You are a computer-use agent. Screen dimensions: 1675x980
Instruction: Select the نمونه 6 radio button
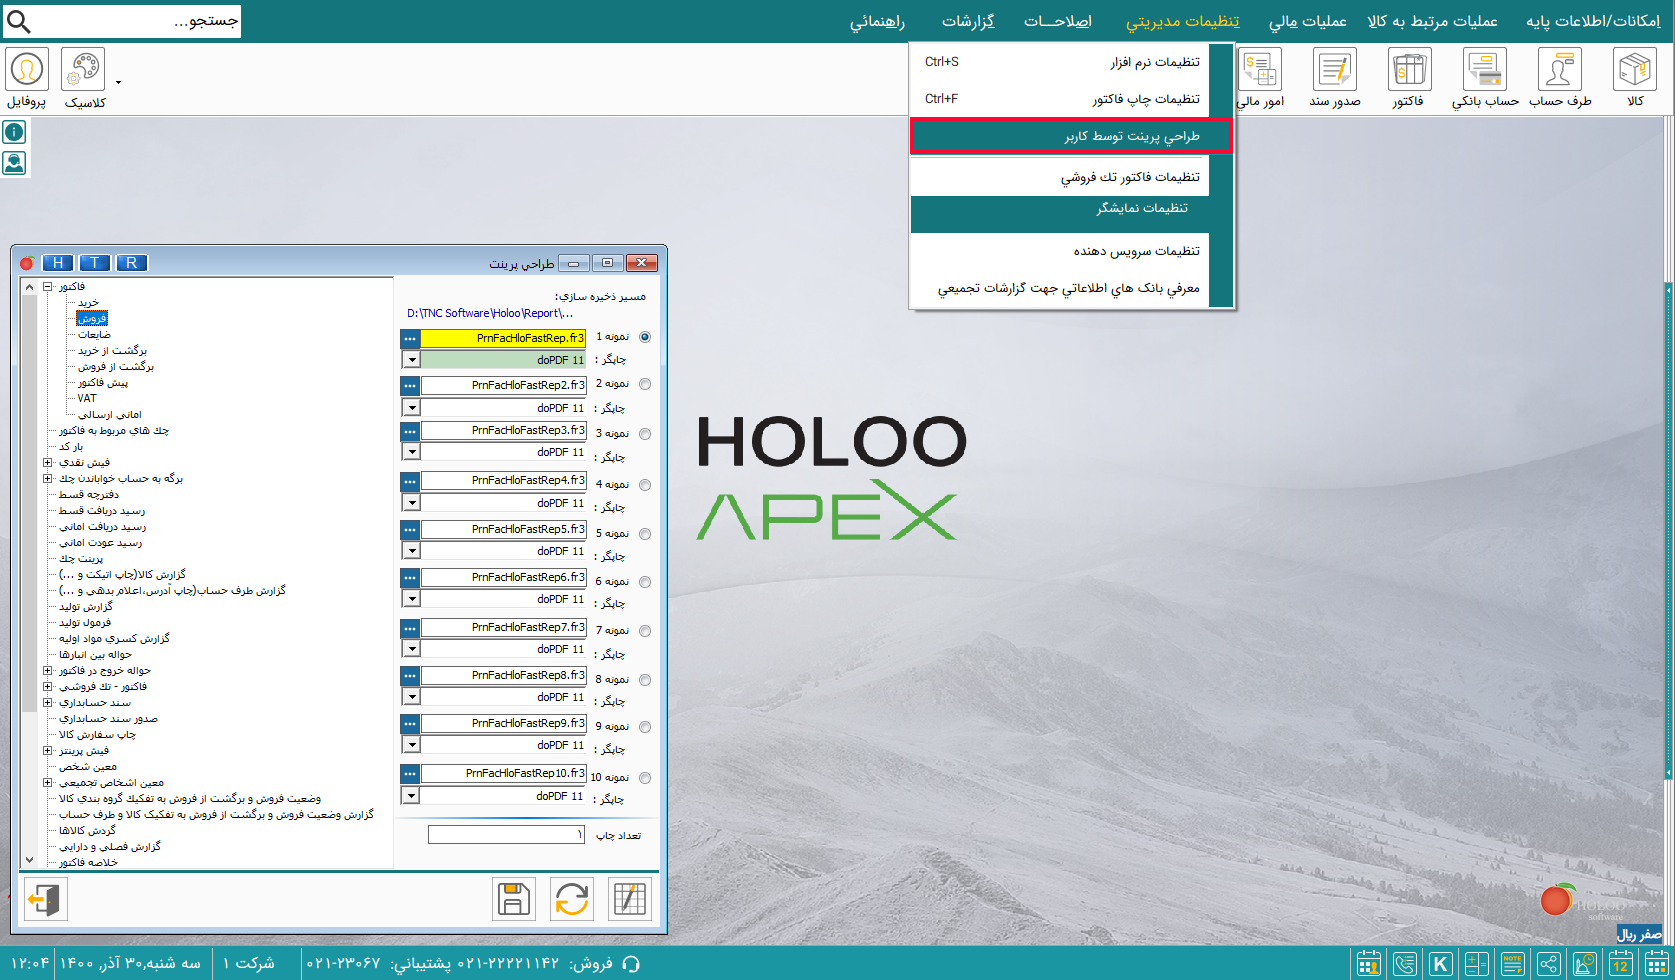tap(645, 582)
